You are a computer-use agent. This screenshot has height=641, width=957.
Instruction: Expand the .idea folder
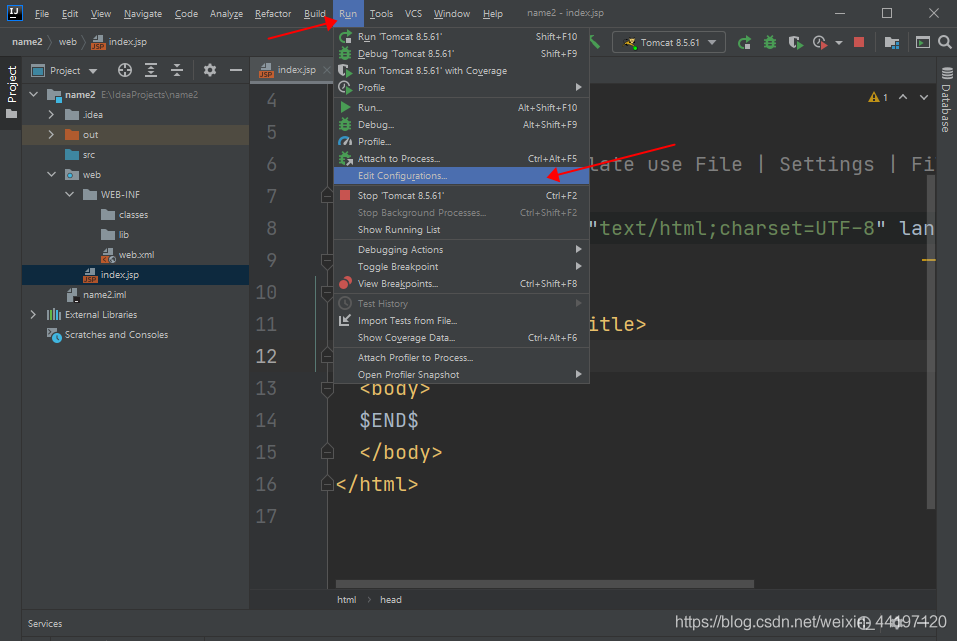[50, 115]
